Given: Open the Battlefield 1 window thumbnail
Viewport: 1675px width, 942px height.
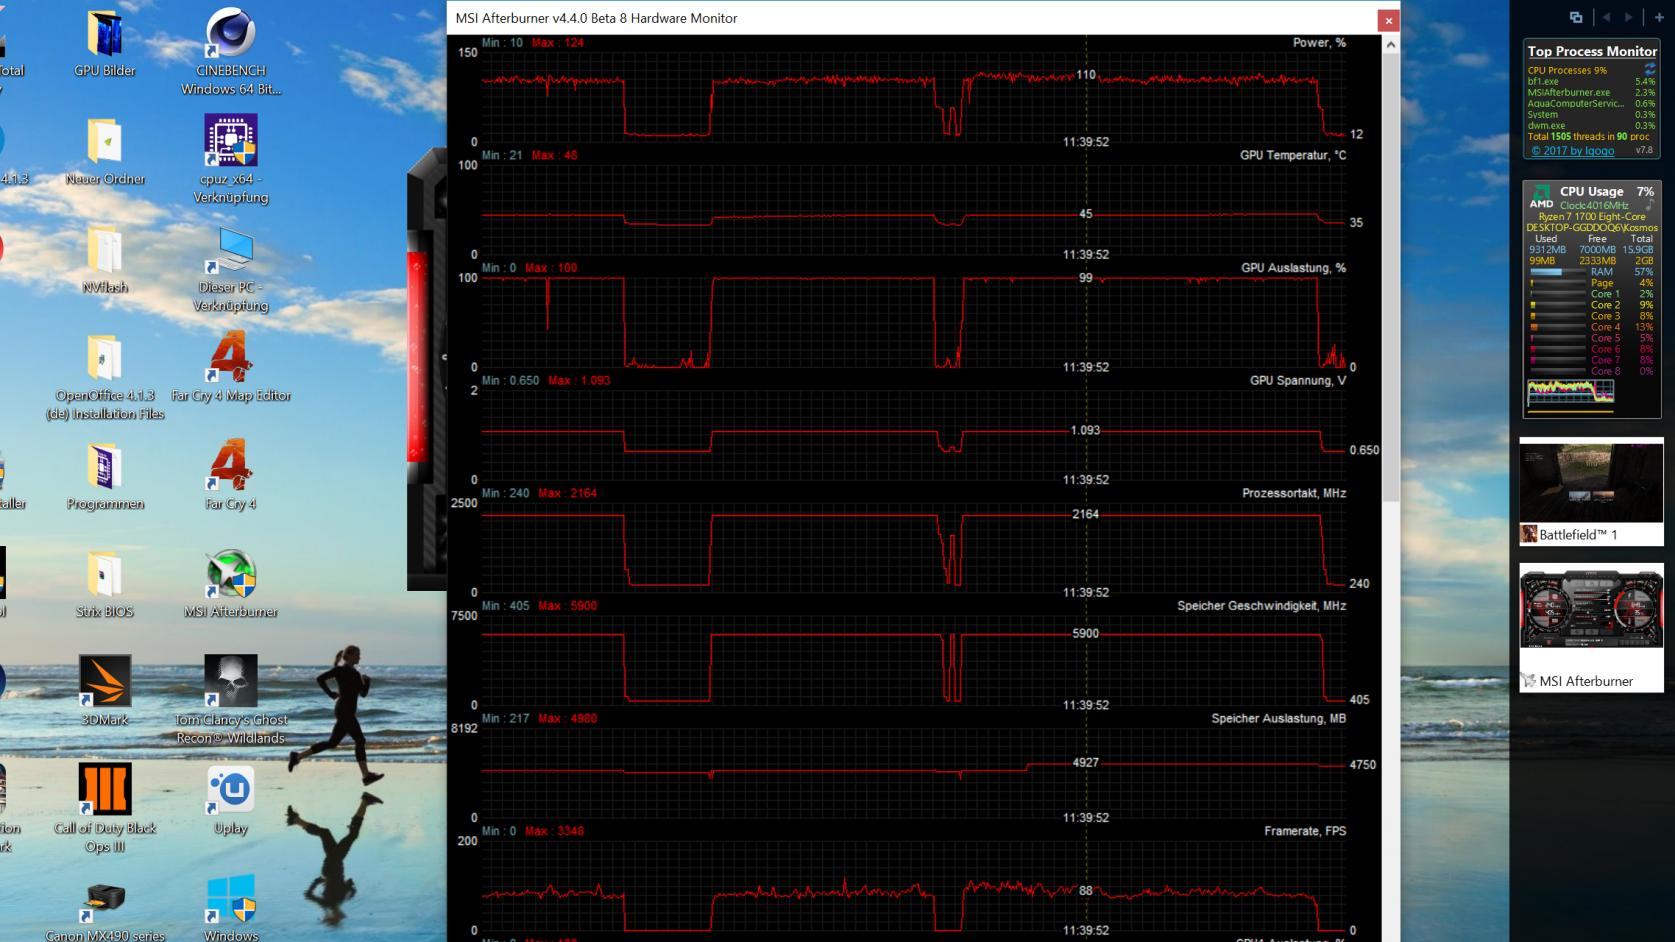Looking at the screenshot, I should [1591, 492].
